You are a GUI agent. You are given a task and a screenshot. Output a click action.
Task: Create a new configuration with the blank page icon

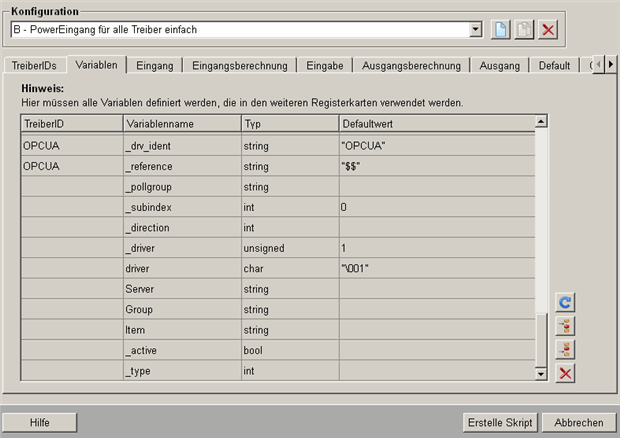pyautogui.click(x=501, y=30)
